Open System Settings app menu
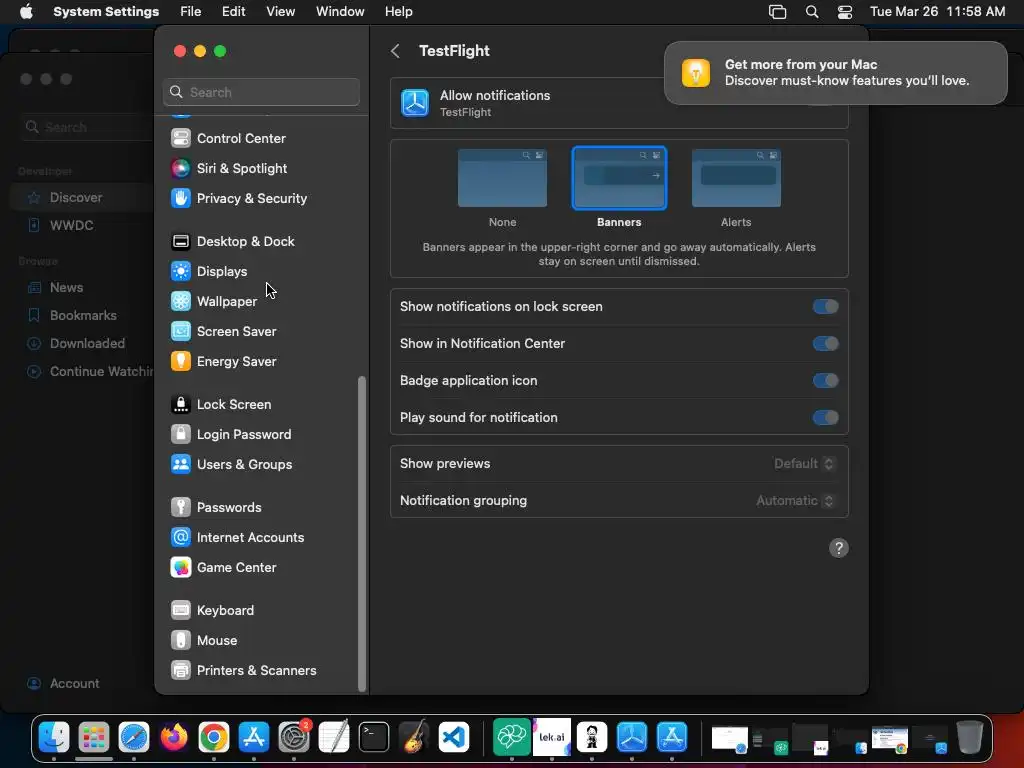The width and height of the screenshot is (1024, 768). click(x=106, y=12)
